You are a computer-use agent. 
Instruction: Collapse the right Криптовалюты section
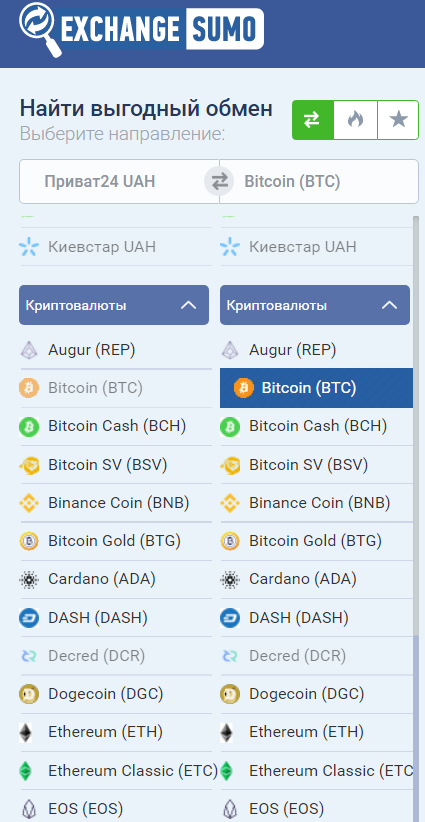pyautogui.click(x=315, y=305)
